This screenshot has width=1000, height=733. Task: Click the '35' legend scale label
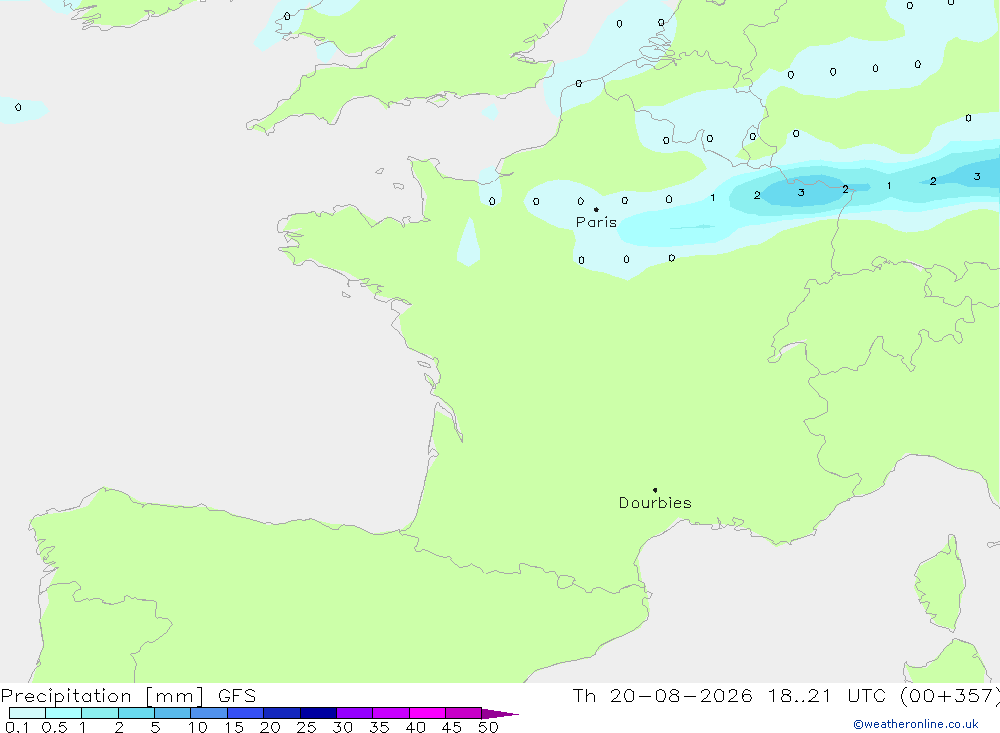click(379, 727)
